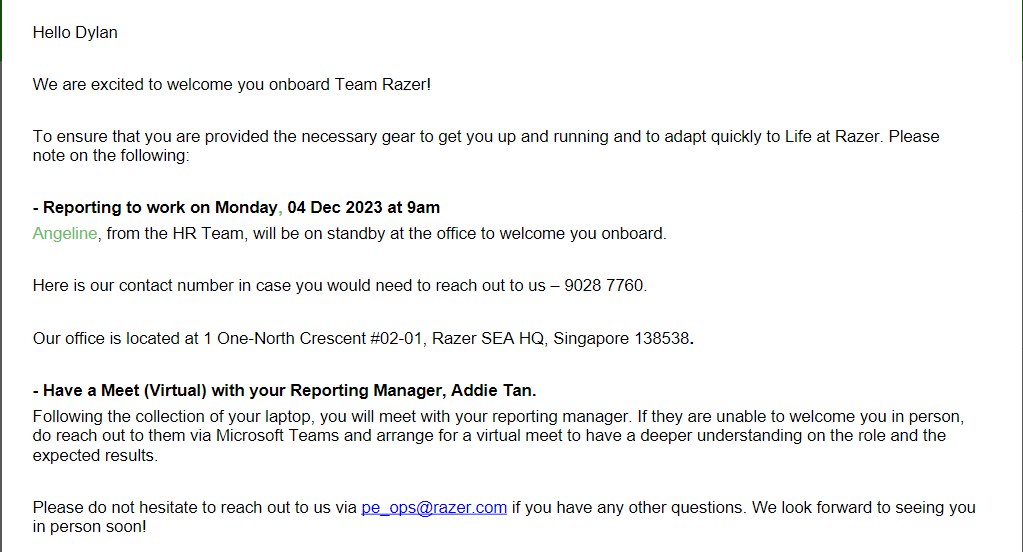The height and width of the screenshot is (552, 1023).
Task: Click the manager name Addie Tan
Action: click(492, 390)
